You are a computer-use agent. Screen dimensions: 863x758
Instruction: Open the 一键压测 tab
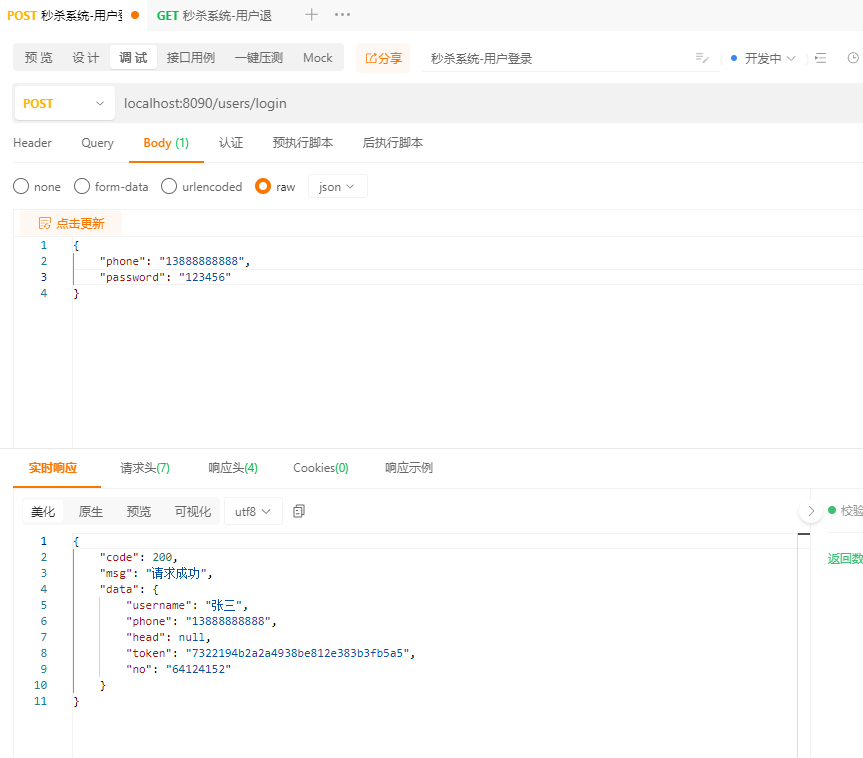pyautogui.click(x=259, y=58)
